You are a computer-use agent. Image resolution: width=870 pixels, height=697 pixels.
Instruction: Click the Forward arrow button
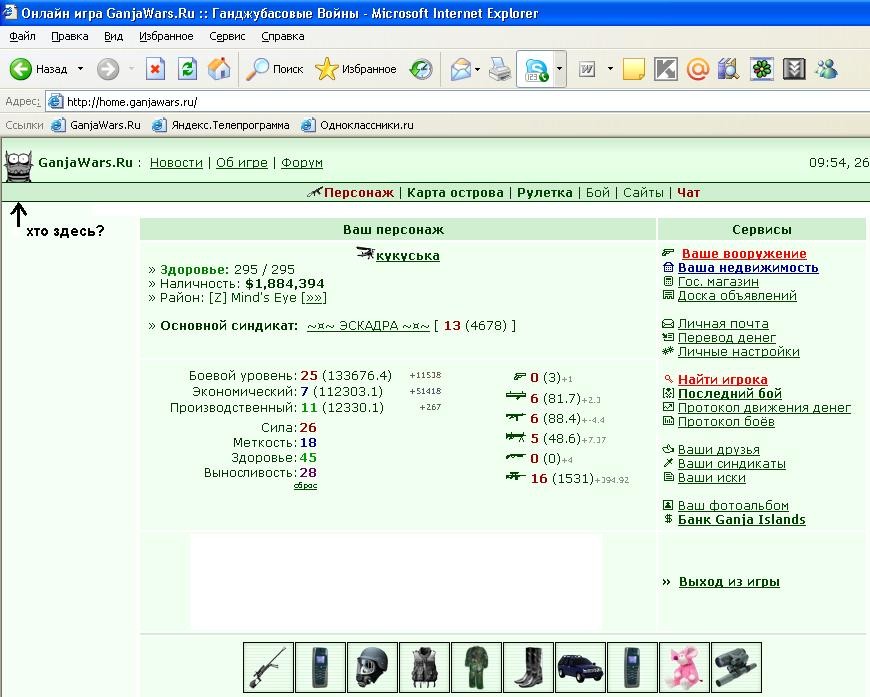tap(108, 69)
